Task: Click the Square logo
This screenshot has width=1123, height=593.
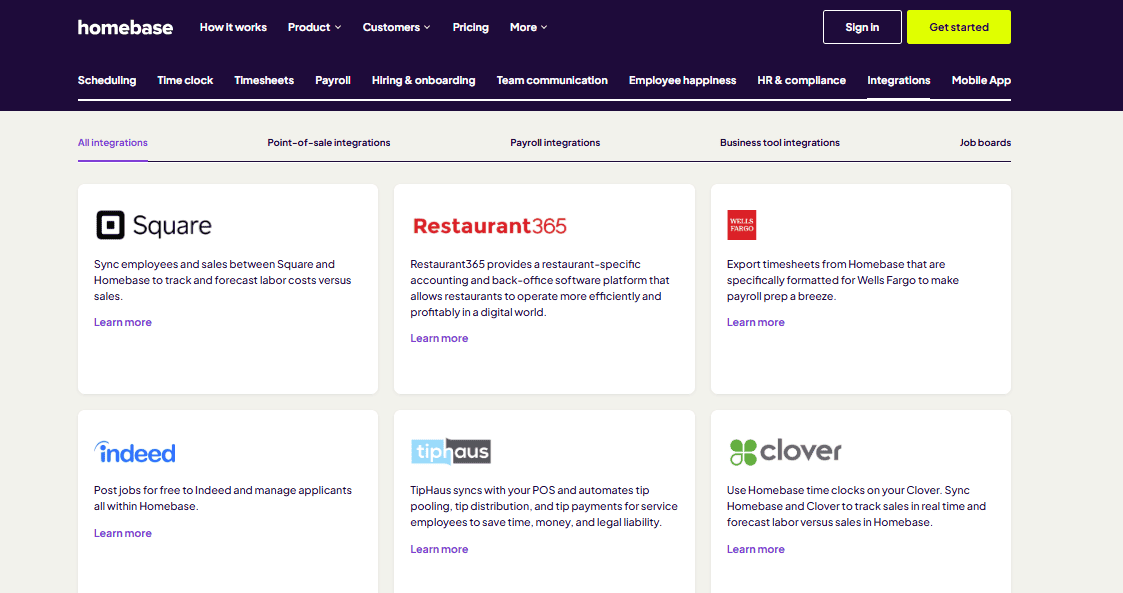Action: 154,225
